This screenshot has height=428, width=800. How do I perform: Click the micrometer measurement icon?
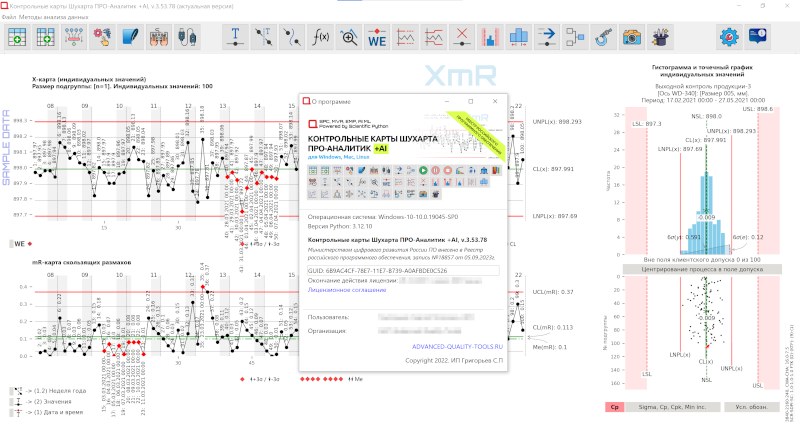click(604, 37)
